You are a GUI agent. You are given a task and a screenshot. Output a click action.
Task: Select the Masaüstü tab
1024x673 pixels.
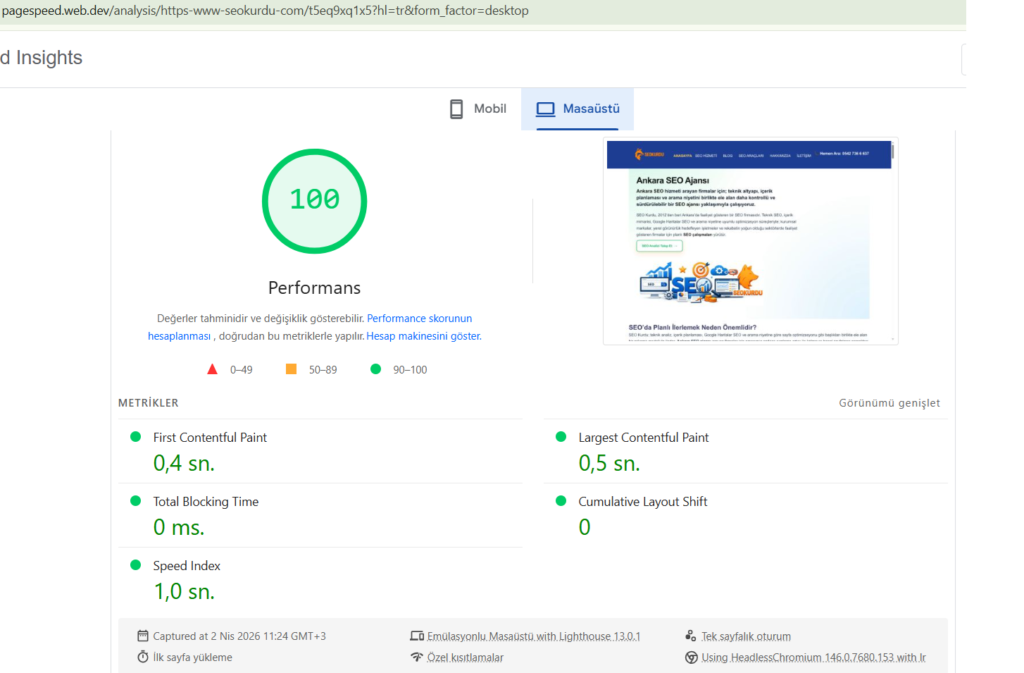pos(577,109)
